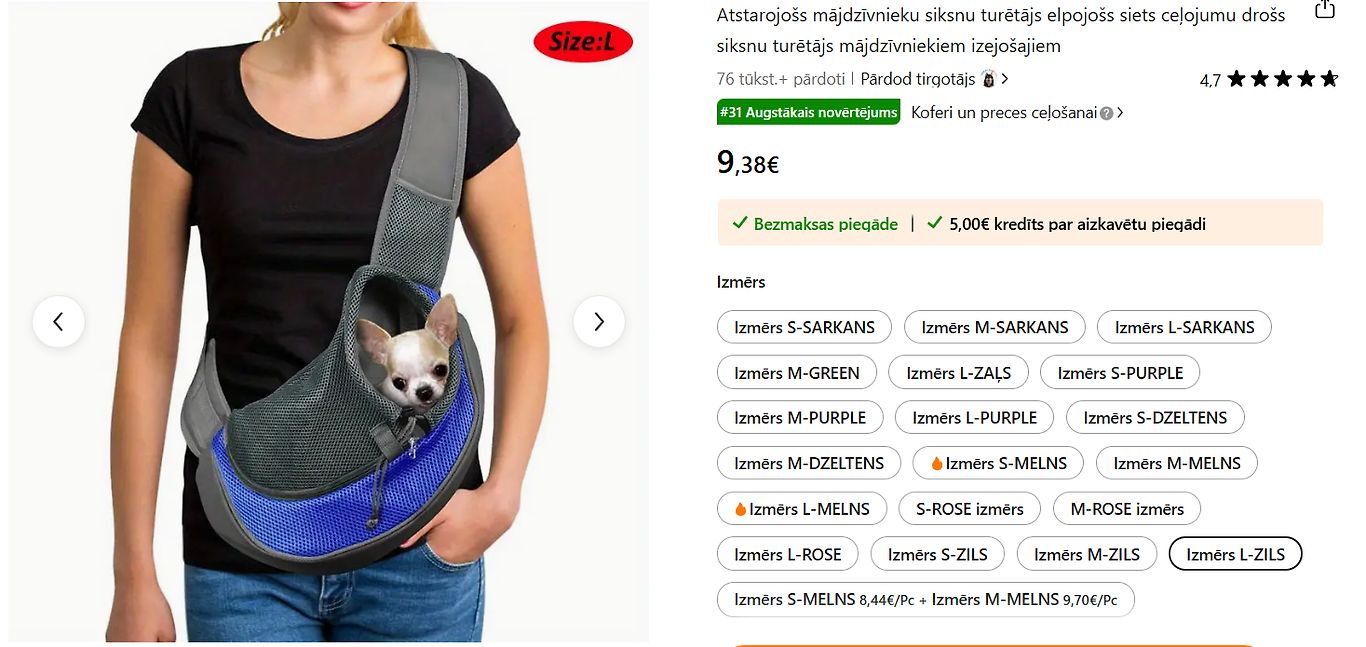
Task: Click the five-star rating icons
Action: coord(1282,79)
